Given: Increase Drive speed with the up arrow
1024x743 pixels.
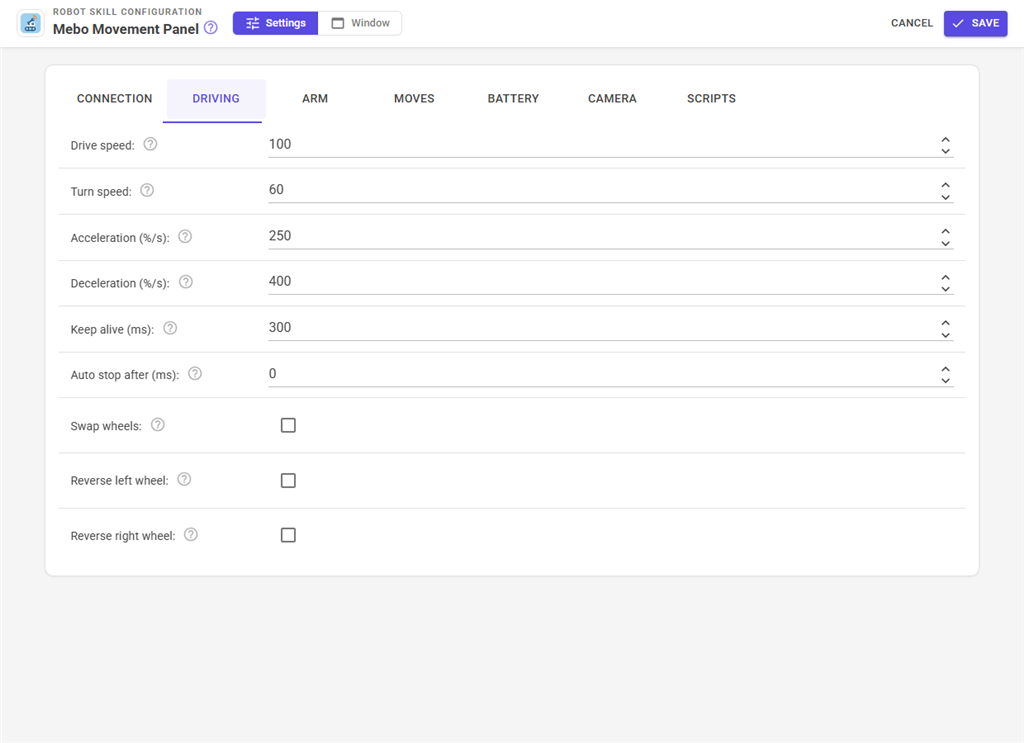Looking at the screenshot, I should 945,139.
